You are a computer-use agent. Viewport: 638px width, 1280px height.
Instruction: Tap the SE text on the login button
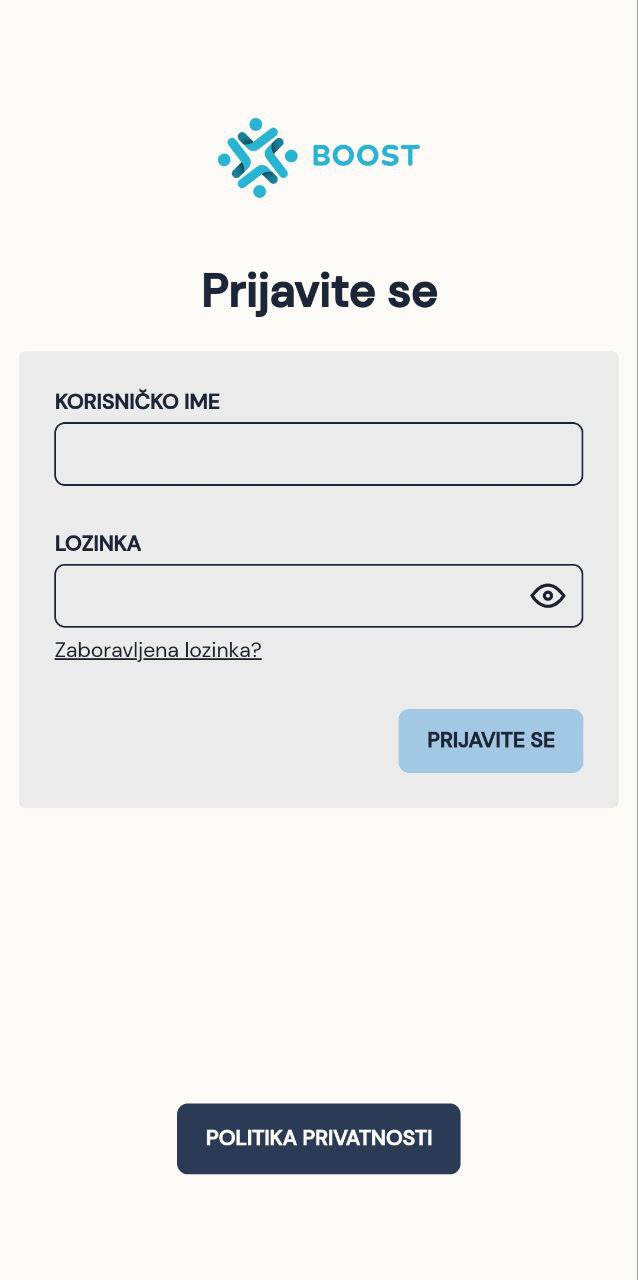pyautogui.click(x=543, y=741)
